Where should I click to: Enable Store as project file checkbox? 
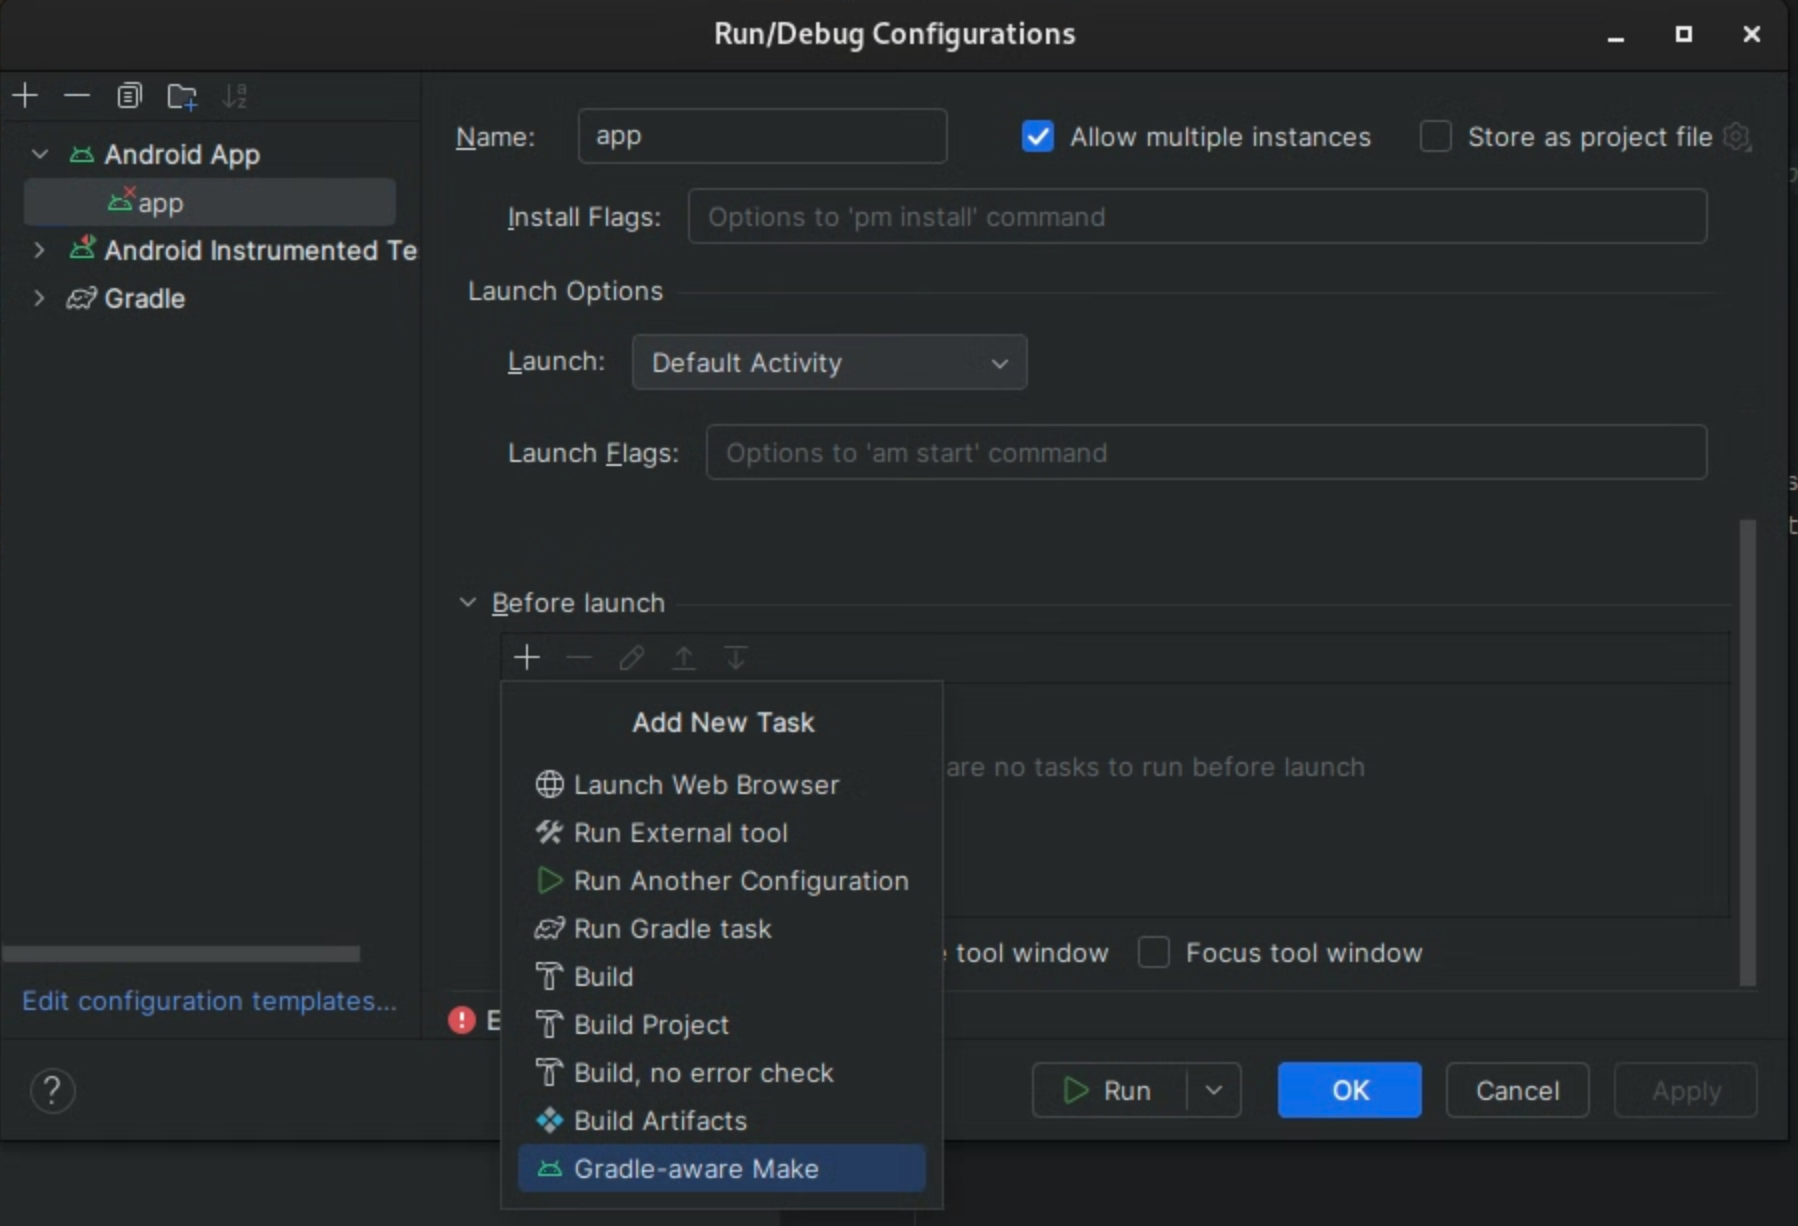coord(1436,137)
